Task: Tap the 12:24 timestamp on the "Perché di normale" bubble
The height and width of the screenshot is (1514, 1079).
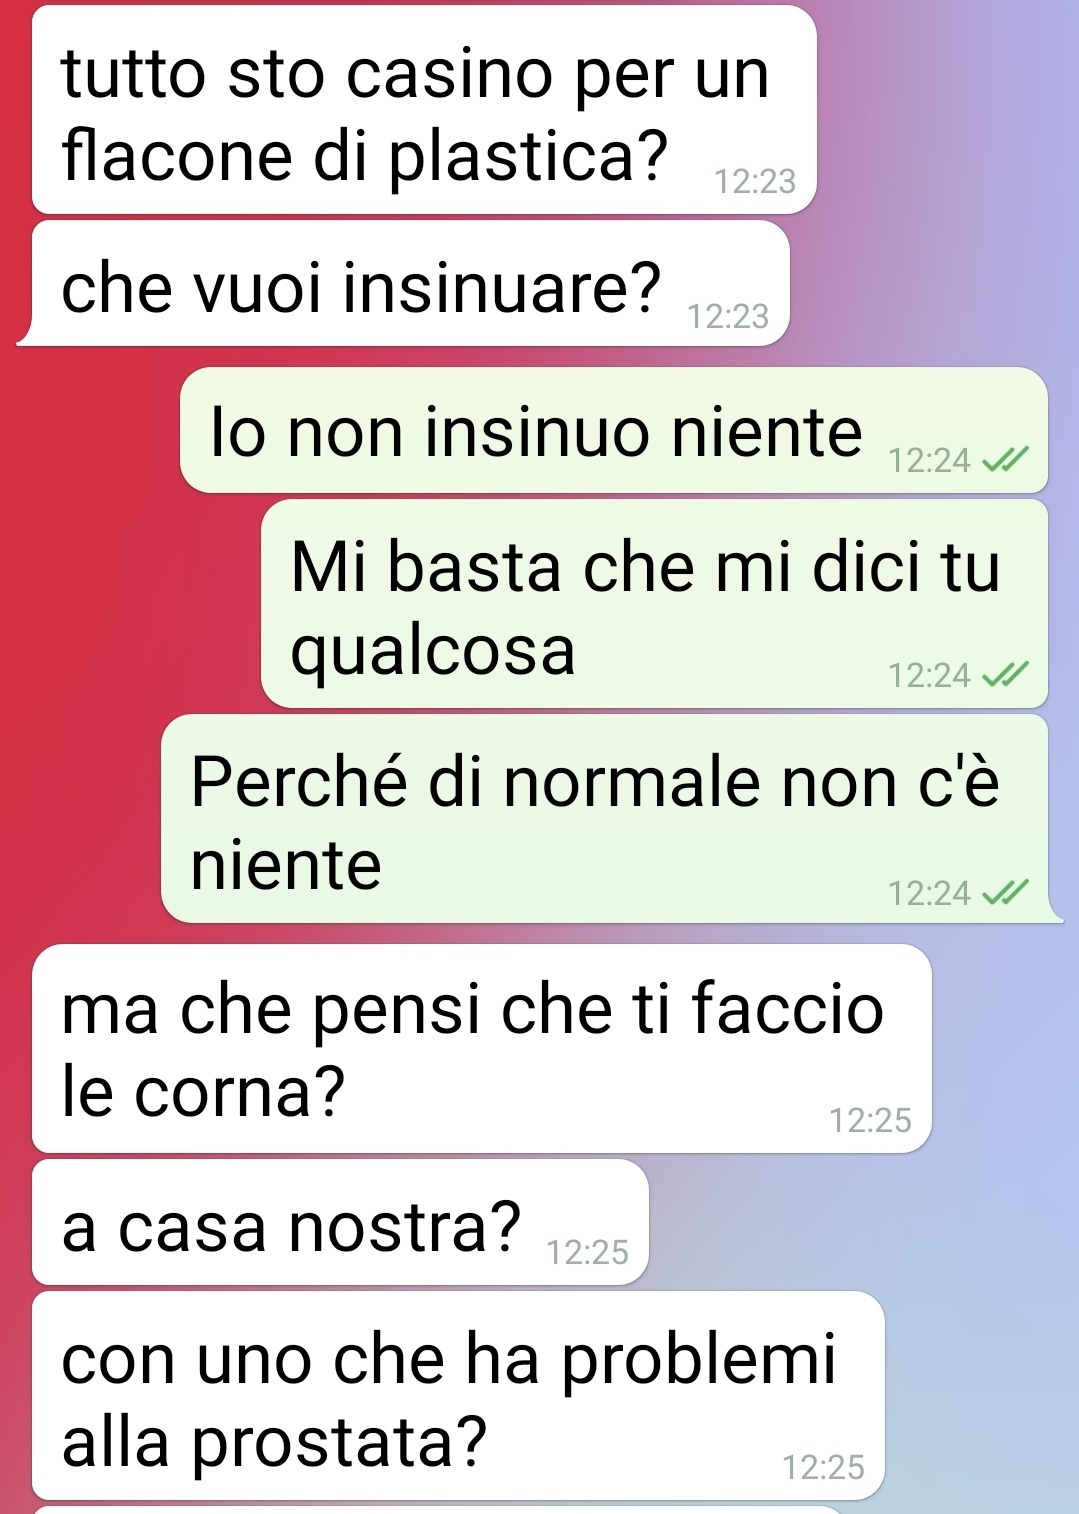Action: pyautogui.click(x=929, y=893)
